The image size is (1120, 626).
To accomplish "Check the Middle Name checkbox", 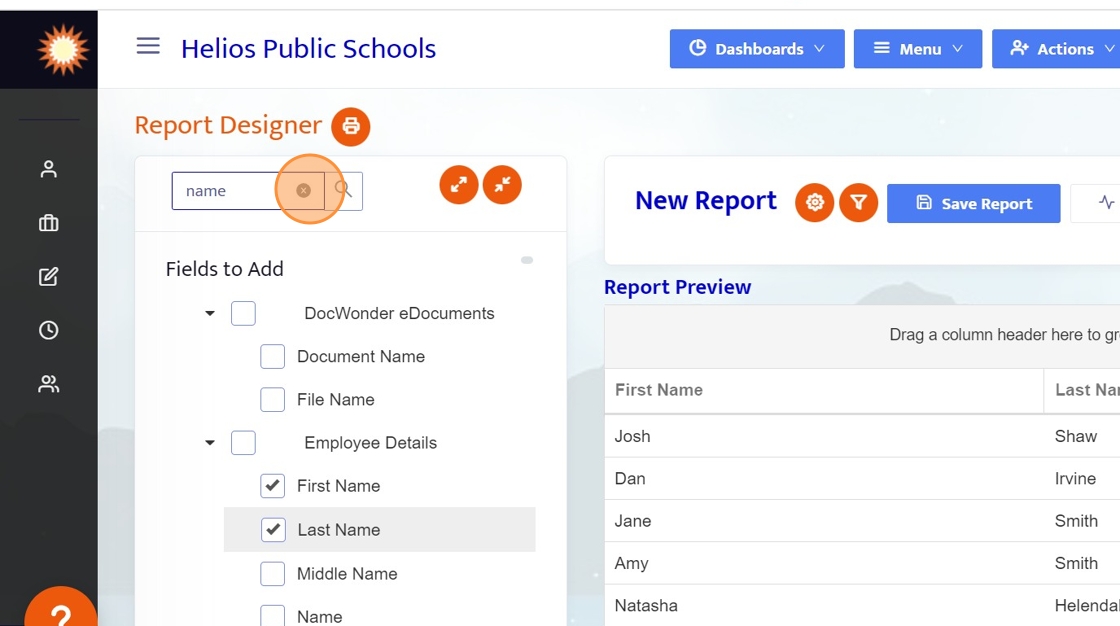I will tap(272, 574).
